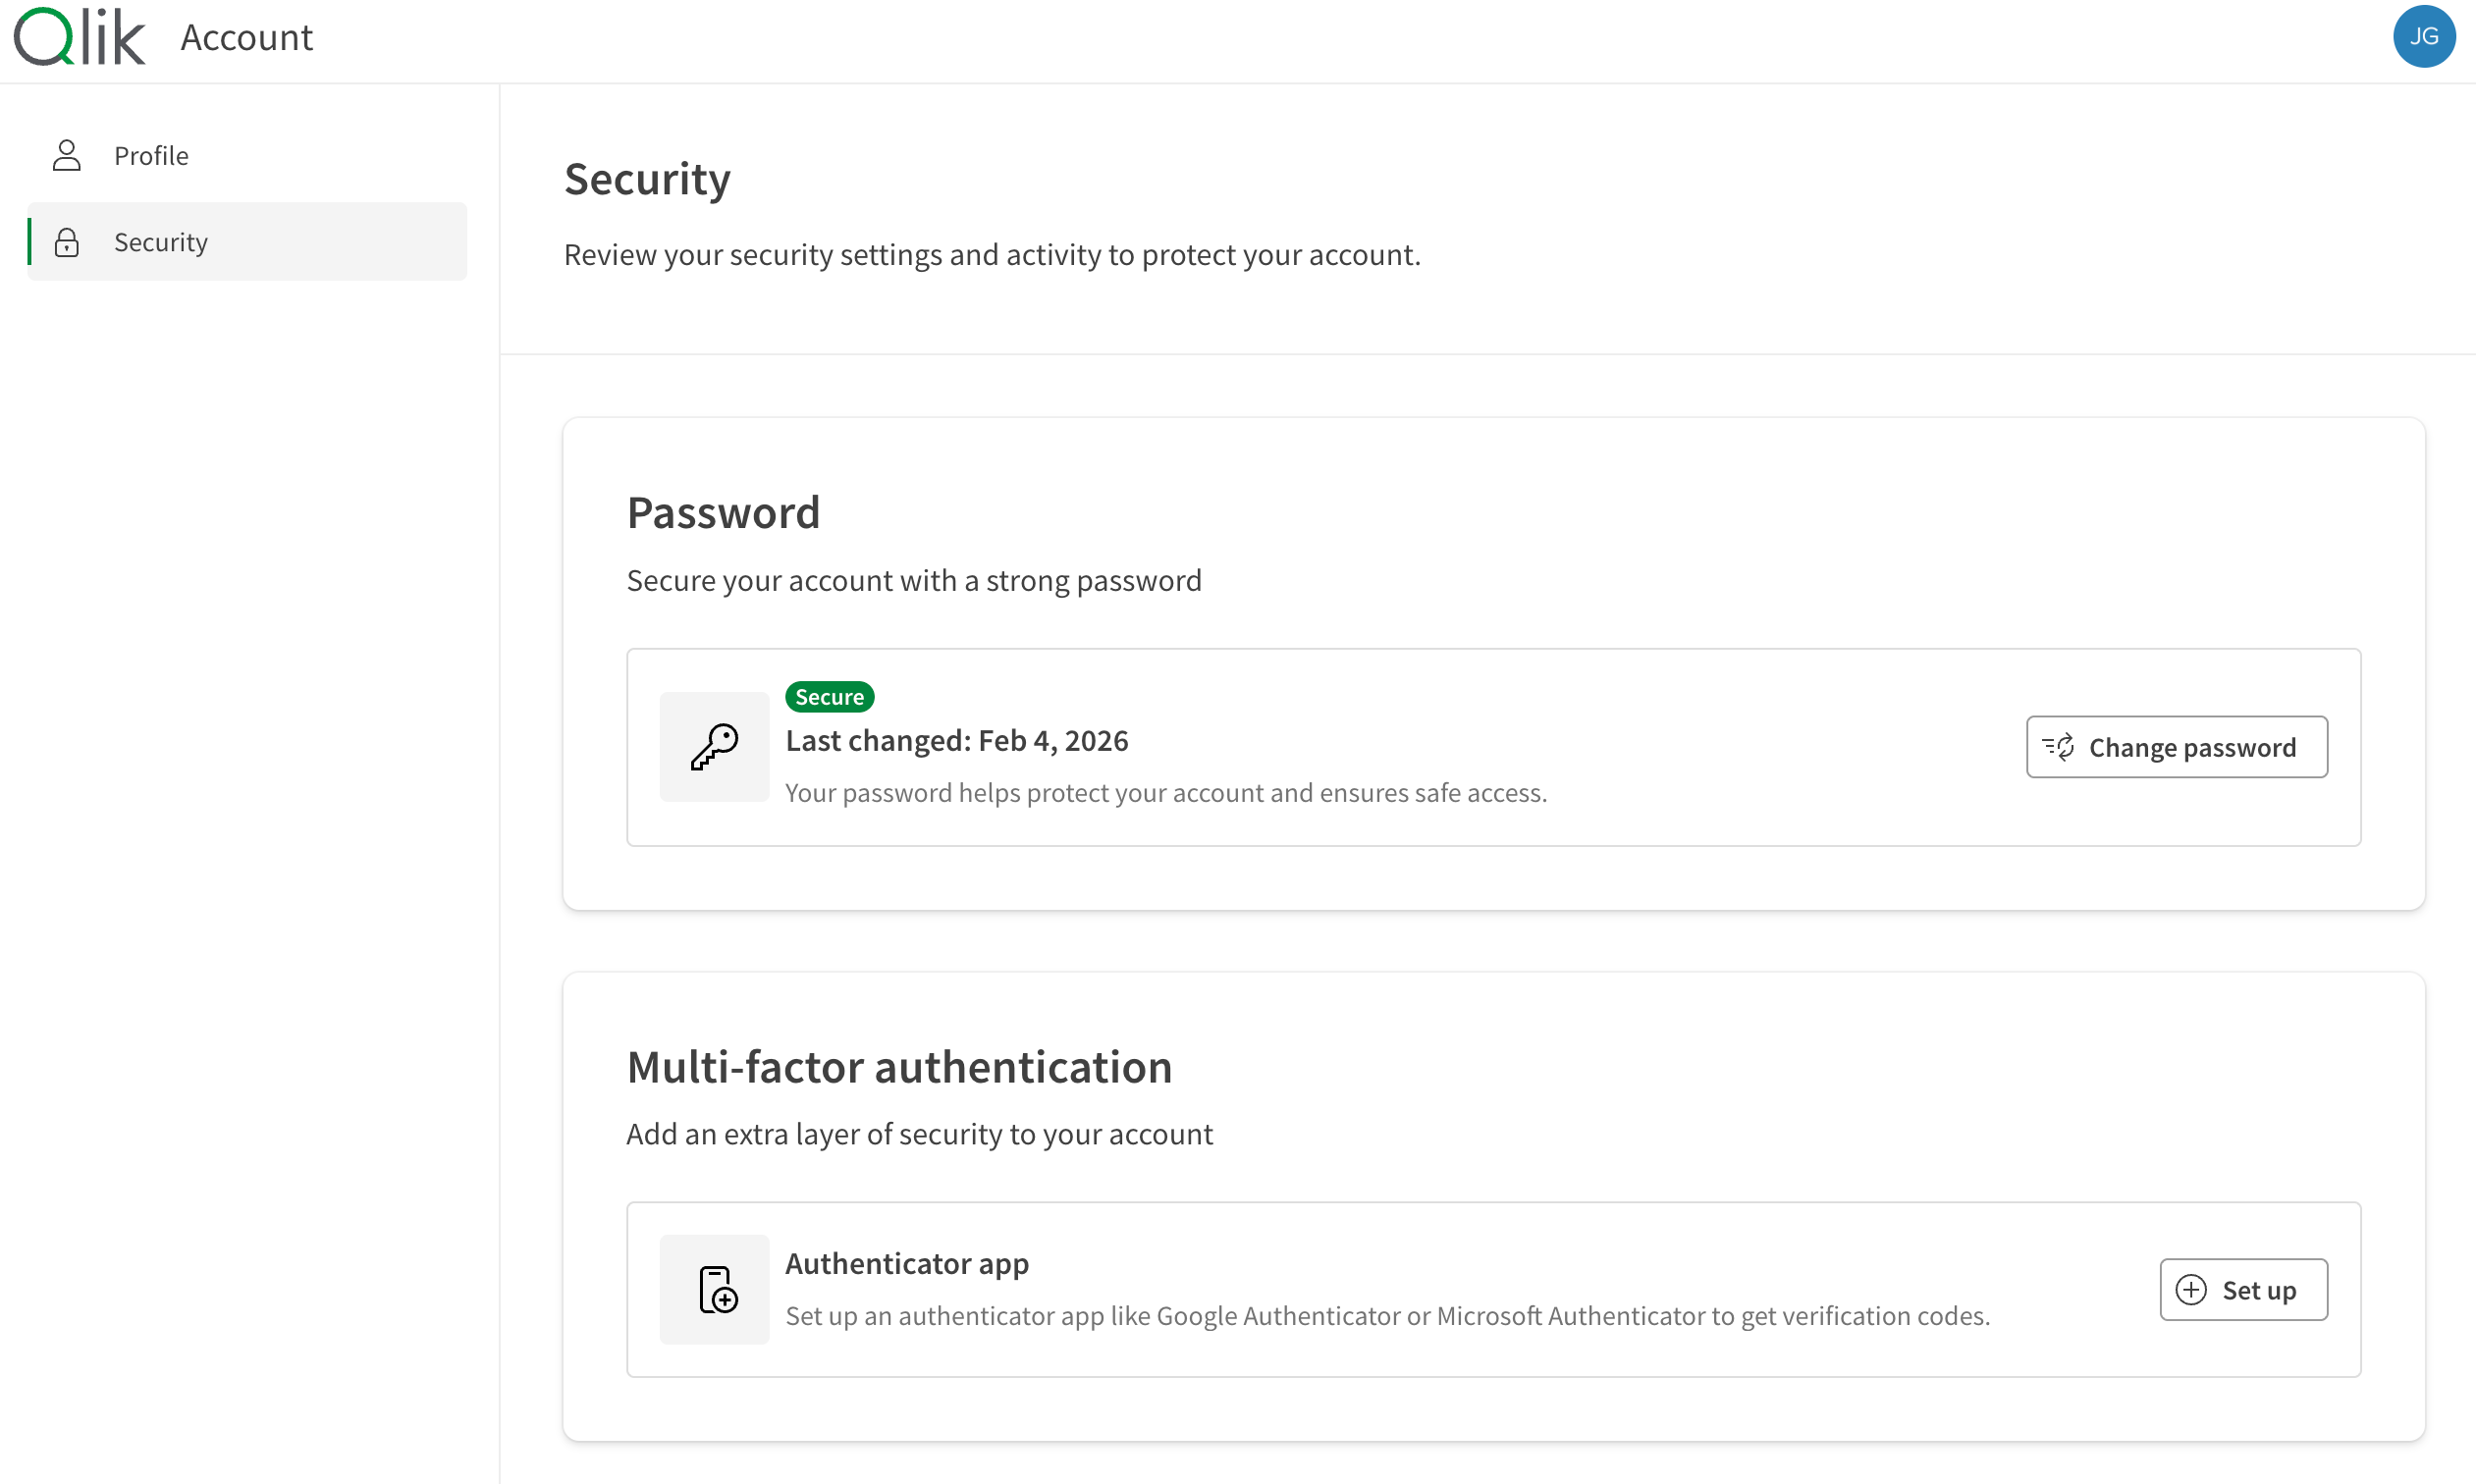The image size is (2476, 1484).
Task: Set up the Authenticator app
Action: [x=2244, y=1289]
